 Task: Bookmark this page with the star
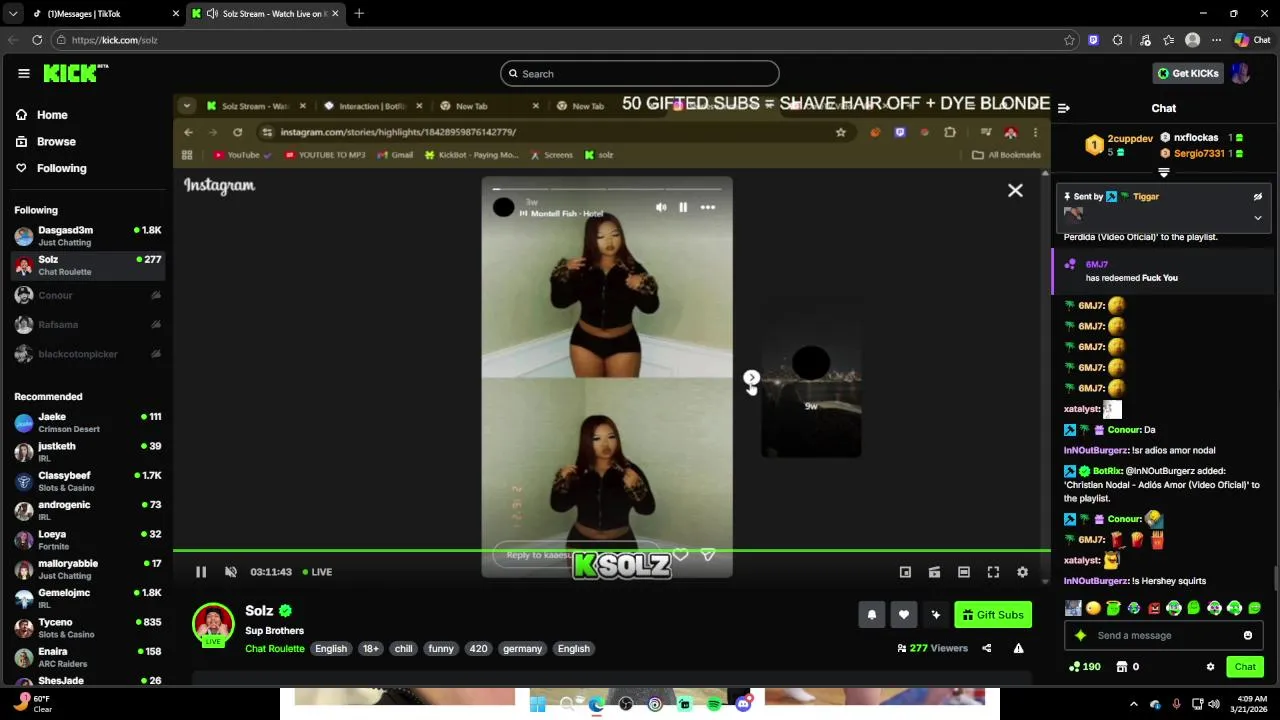[1069, 40]
